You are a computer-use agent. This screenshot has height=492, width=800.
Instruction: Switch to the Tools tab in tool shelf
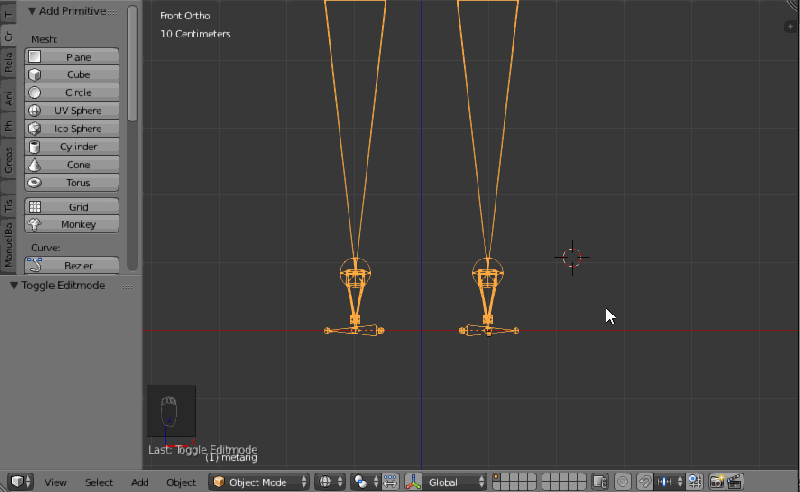click(8, 14)
